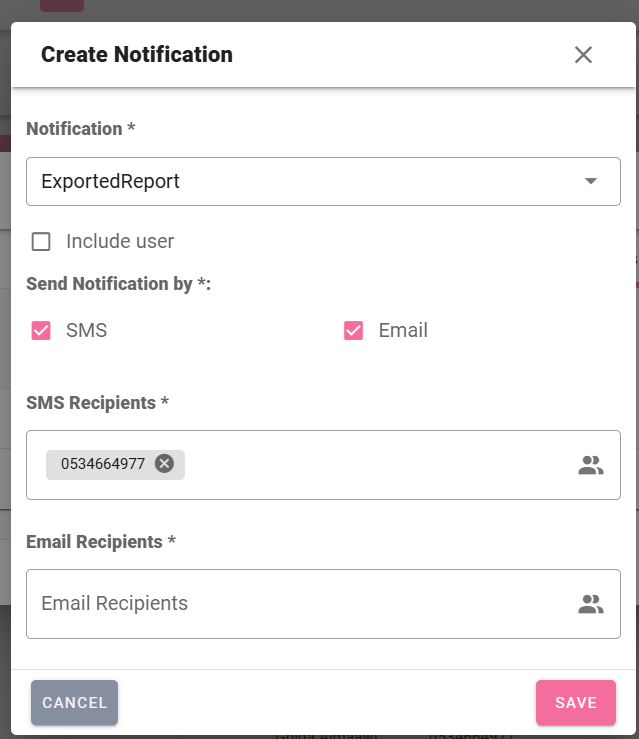
Task: Expand the Notification dropdown arrow
Action: click(x=590, y=181)
